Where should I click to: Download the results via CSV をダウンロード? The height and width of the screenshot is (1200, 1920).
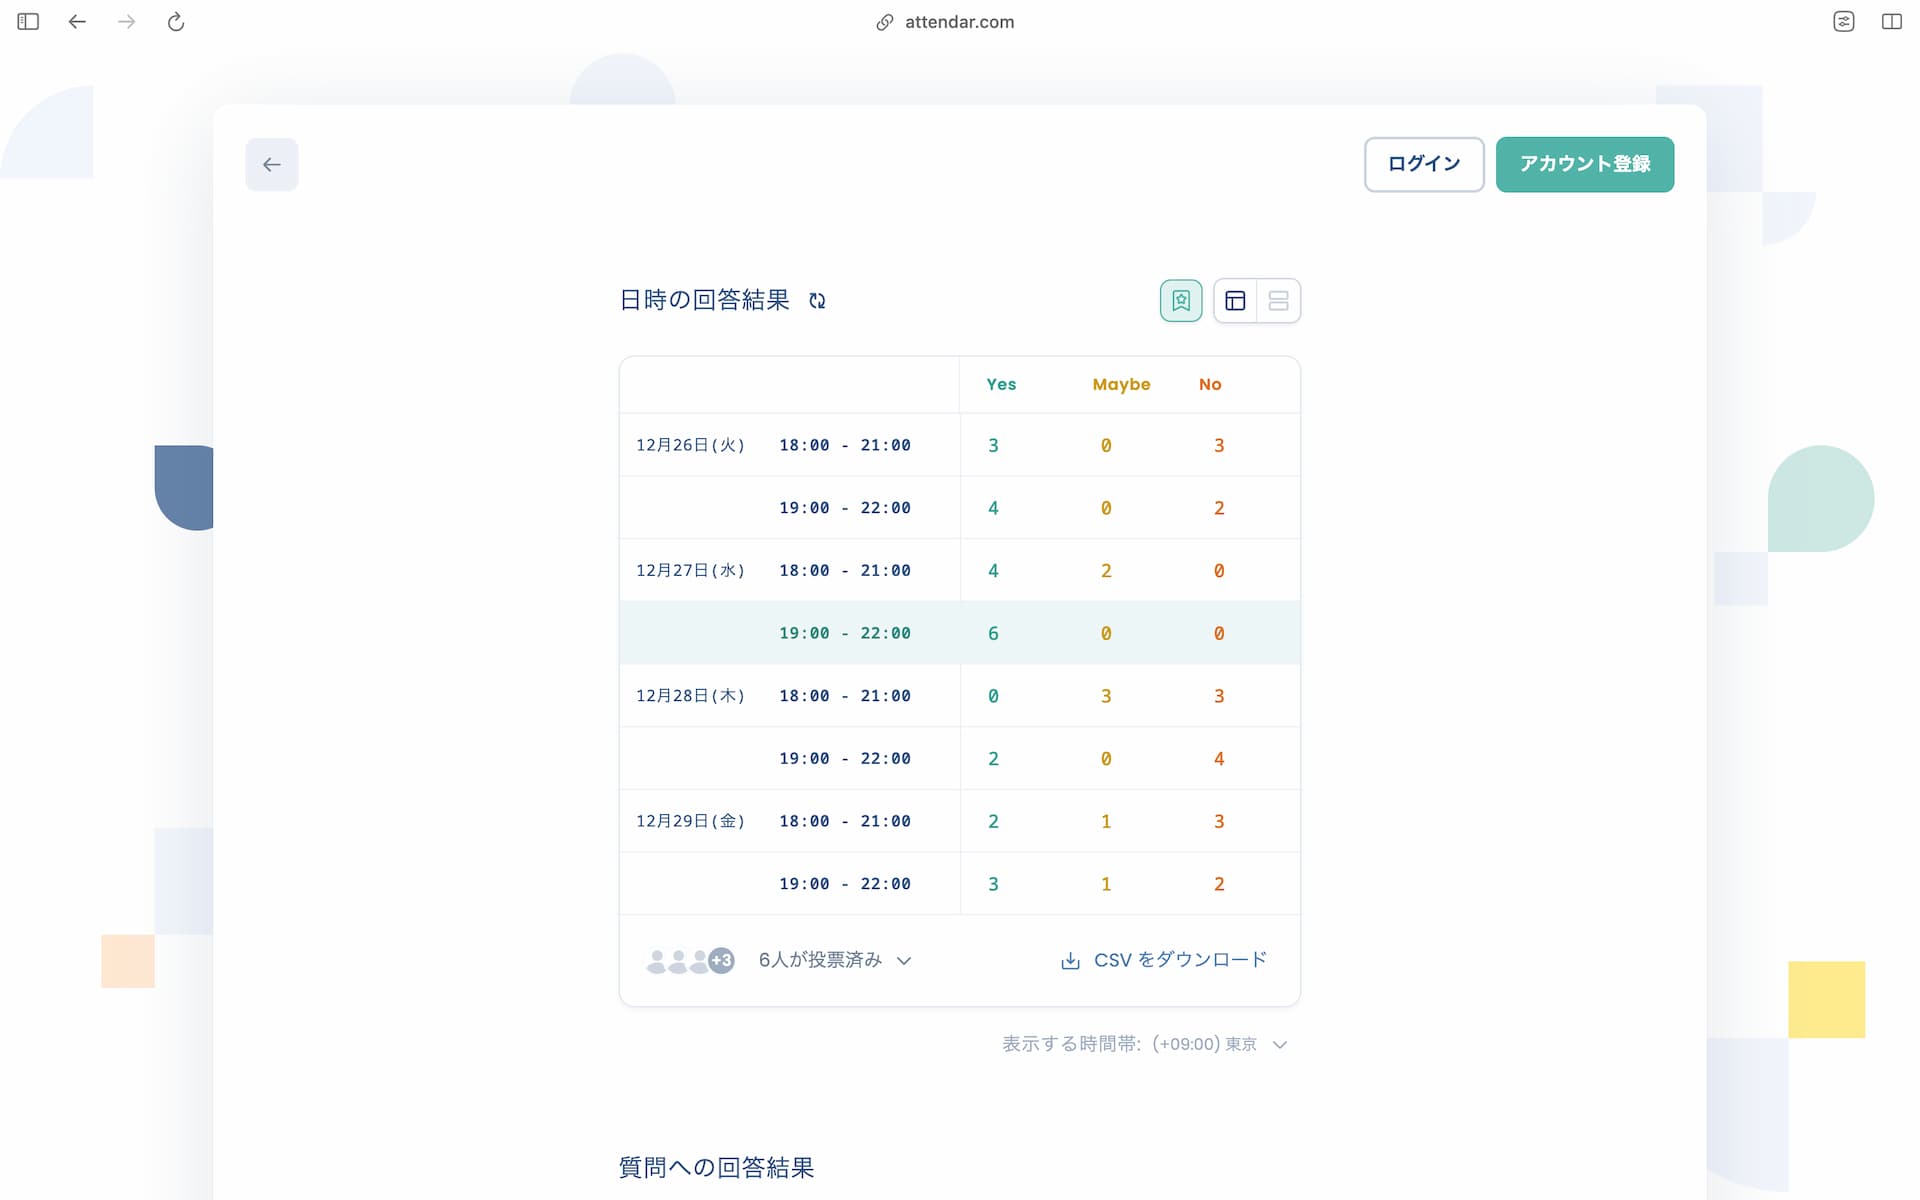(1164, 960)
